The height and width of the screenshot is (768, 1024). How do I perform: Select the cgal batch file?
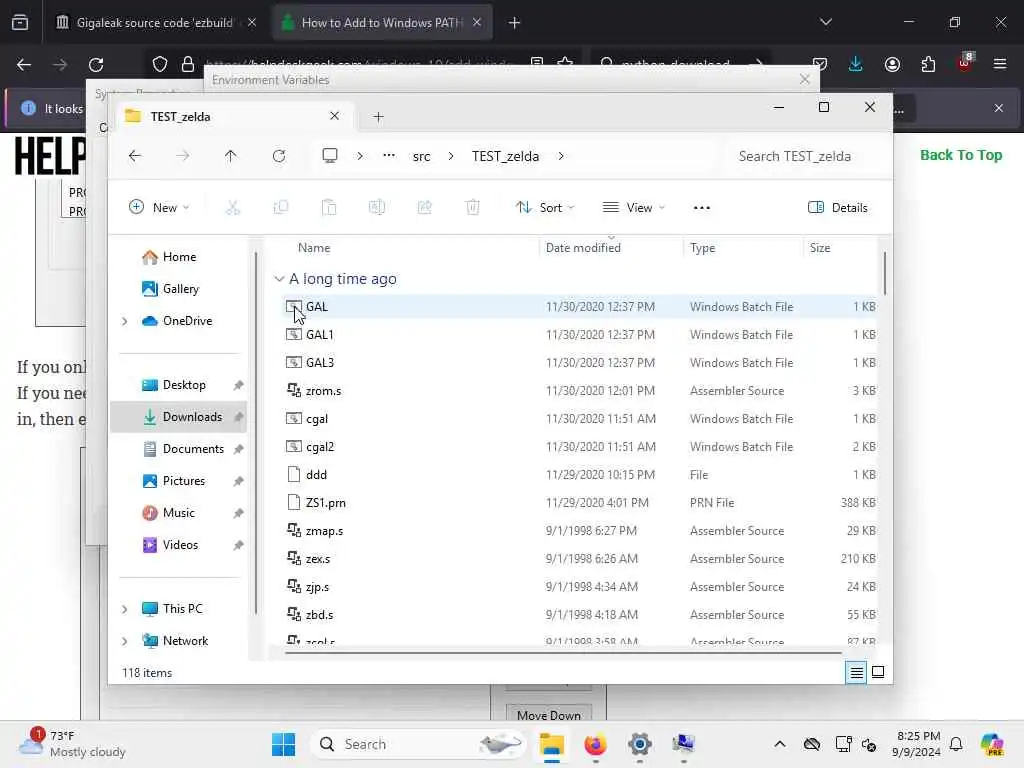coord(580,419)
